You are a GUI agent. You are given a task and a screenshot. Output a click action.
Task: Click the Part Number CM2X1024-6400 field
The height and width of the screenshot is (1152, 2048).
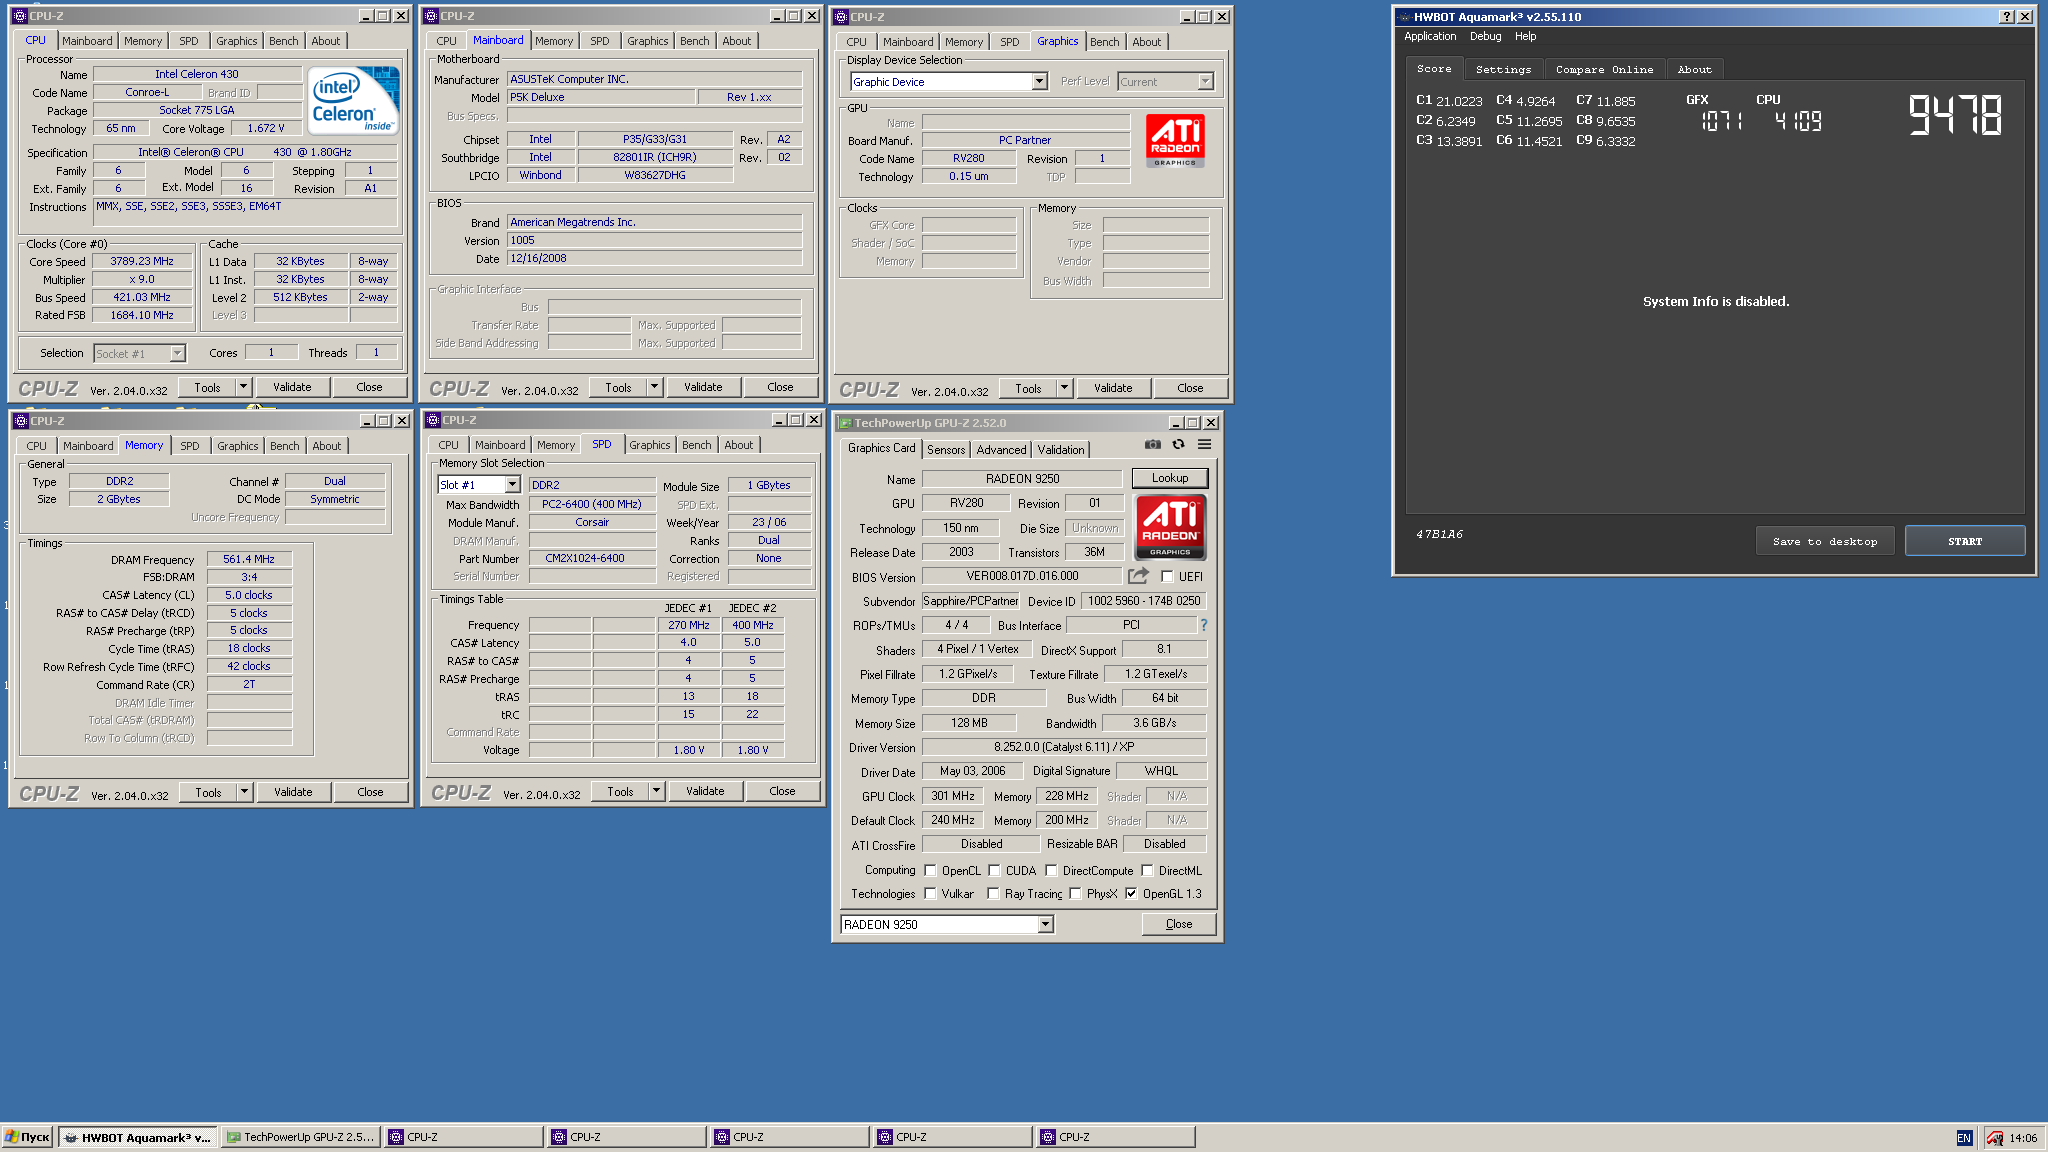click(x=592, y=558)
